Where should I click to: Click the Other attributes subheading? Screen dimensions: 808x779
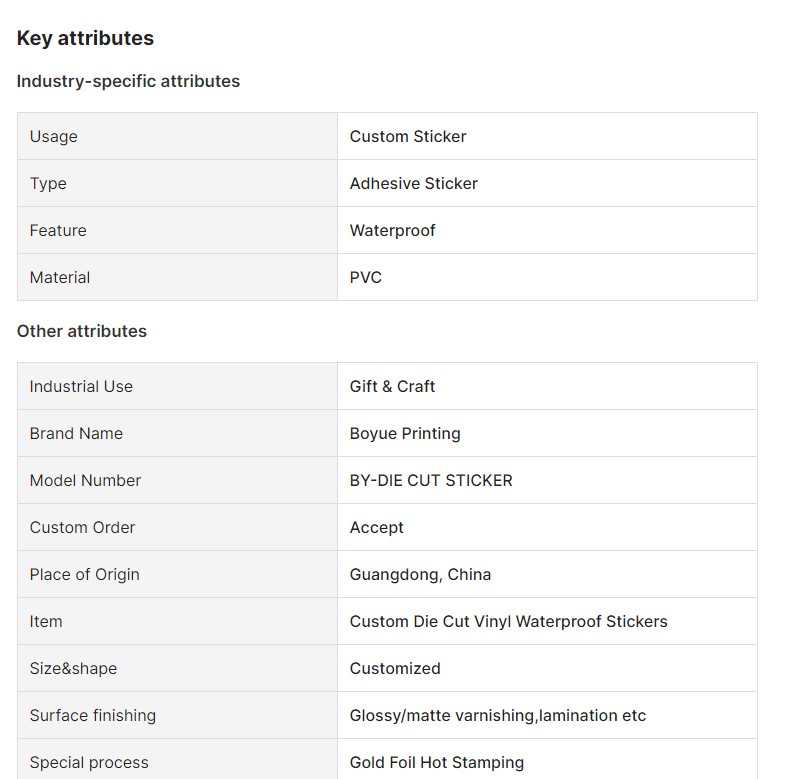82,331
